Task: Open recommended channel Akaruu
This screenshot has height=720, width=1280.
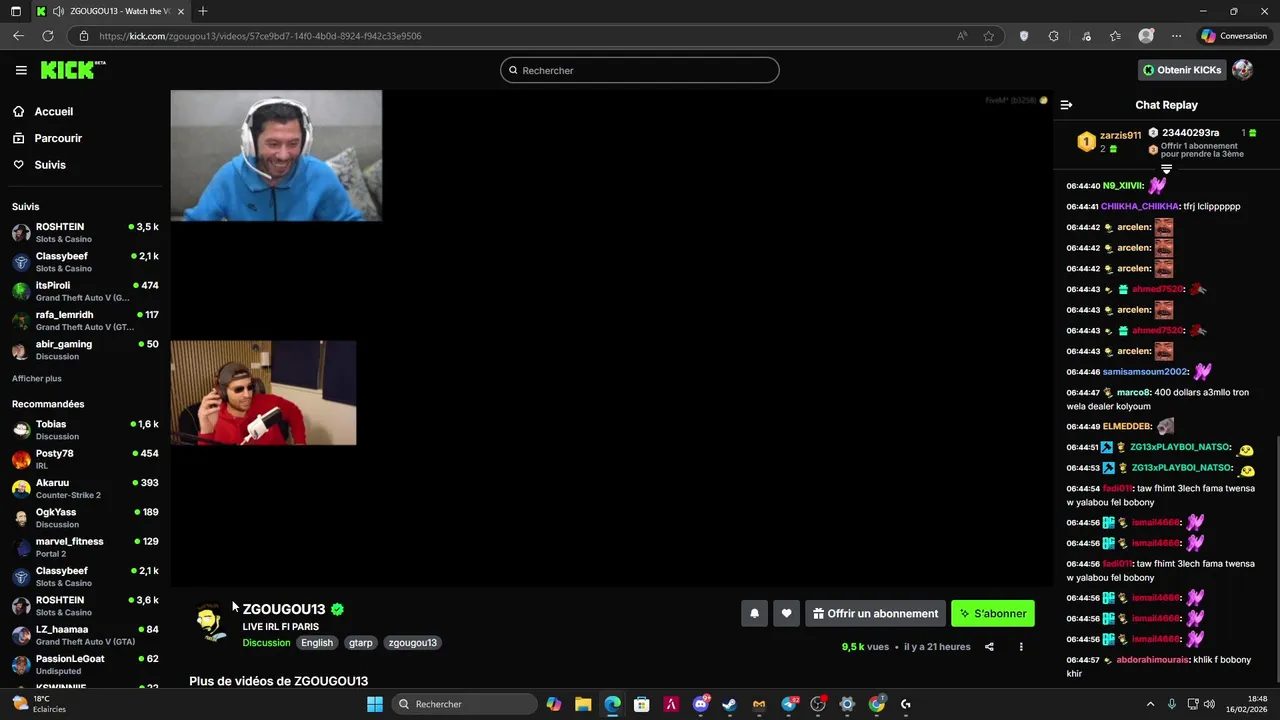Action: 85,488
